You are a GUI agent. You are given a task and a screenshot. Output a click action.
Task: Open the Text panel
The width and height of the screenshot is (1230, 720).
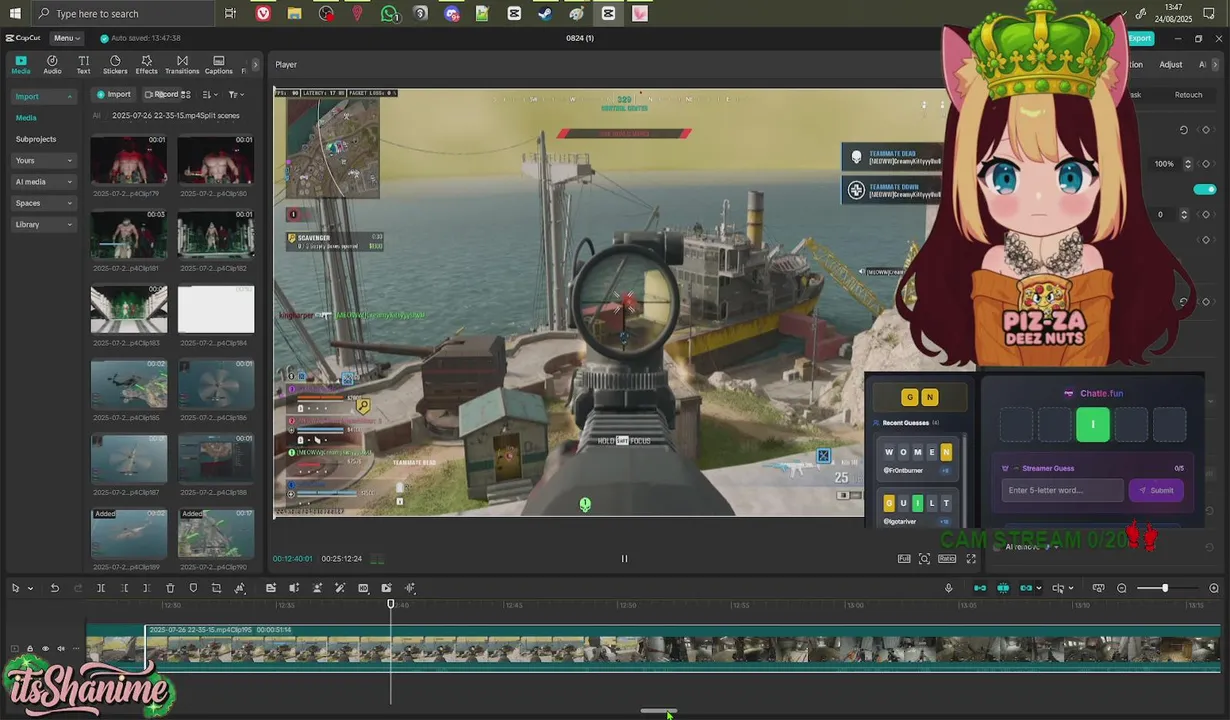point(83,65)
